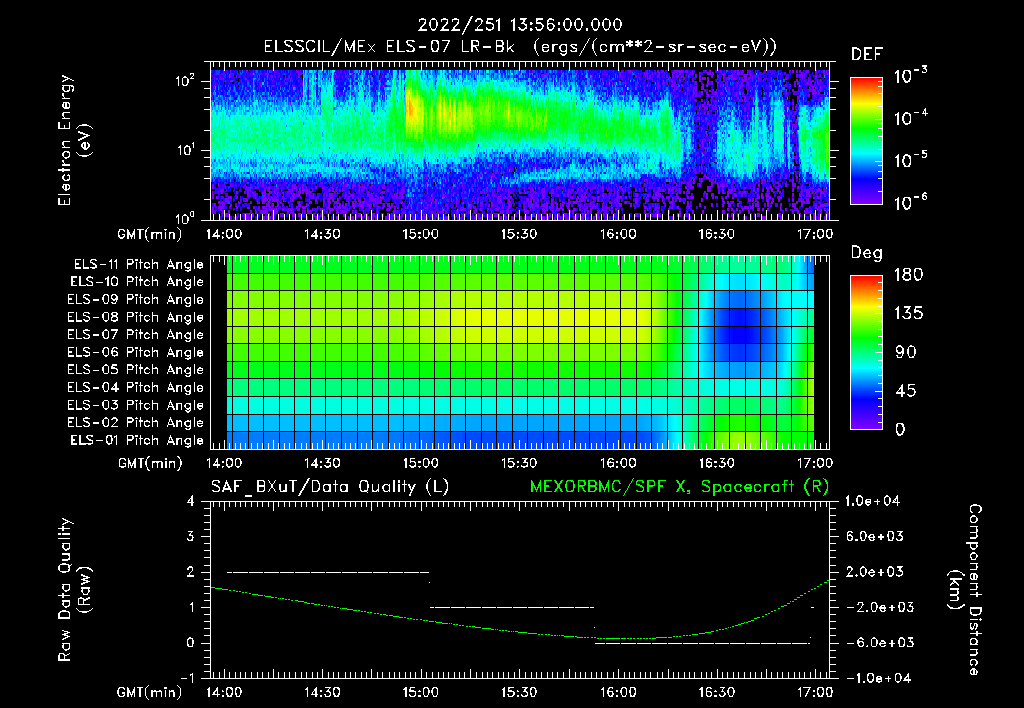1024x708 pixels.
Task: Click 17:00 tick label under the data quality plot
Action: pos(815,692)
